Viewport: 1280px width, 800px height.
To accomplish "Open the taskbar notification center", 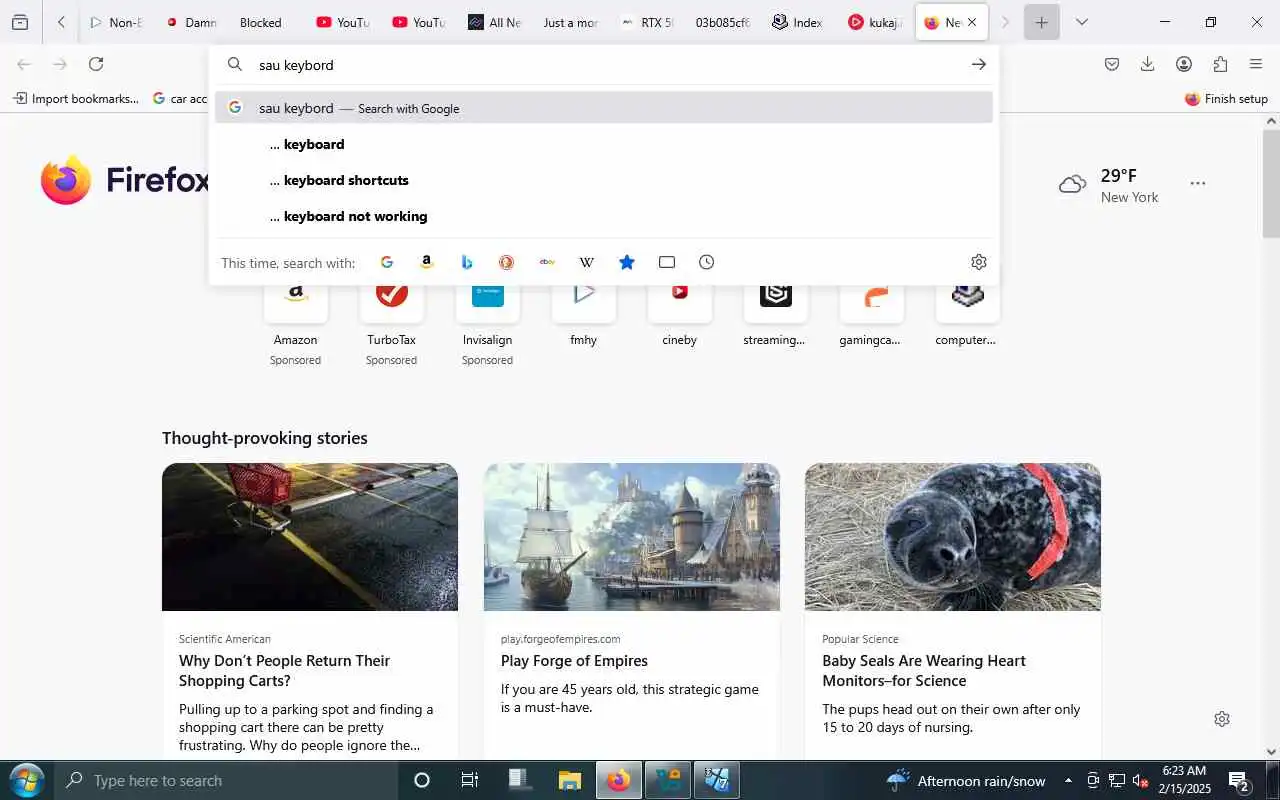I will tap(1239, 781).
